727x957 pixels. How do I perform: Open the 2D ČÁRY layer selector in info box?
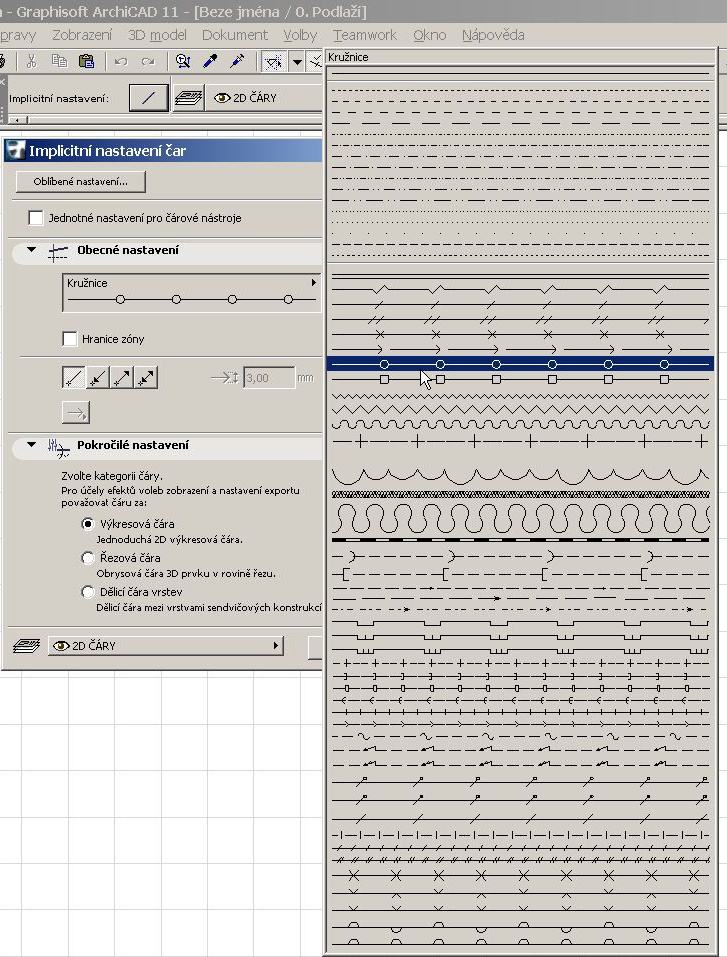coord(266,98)
